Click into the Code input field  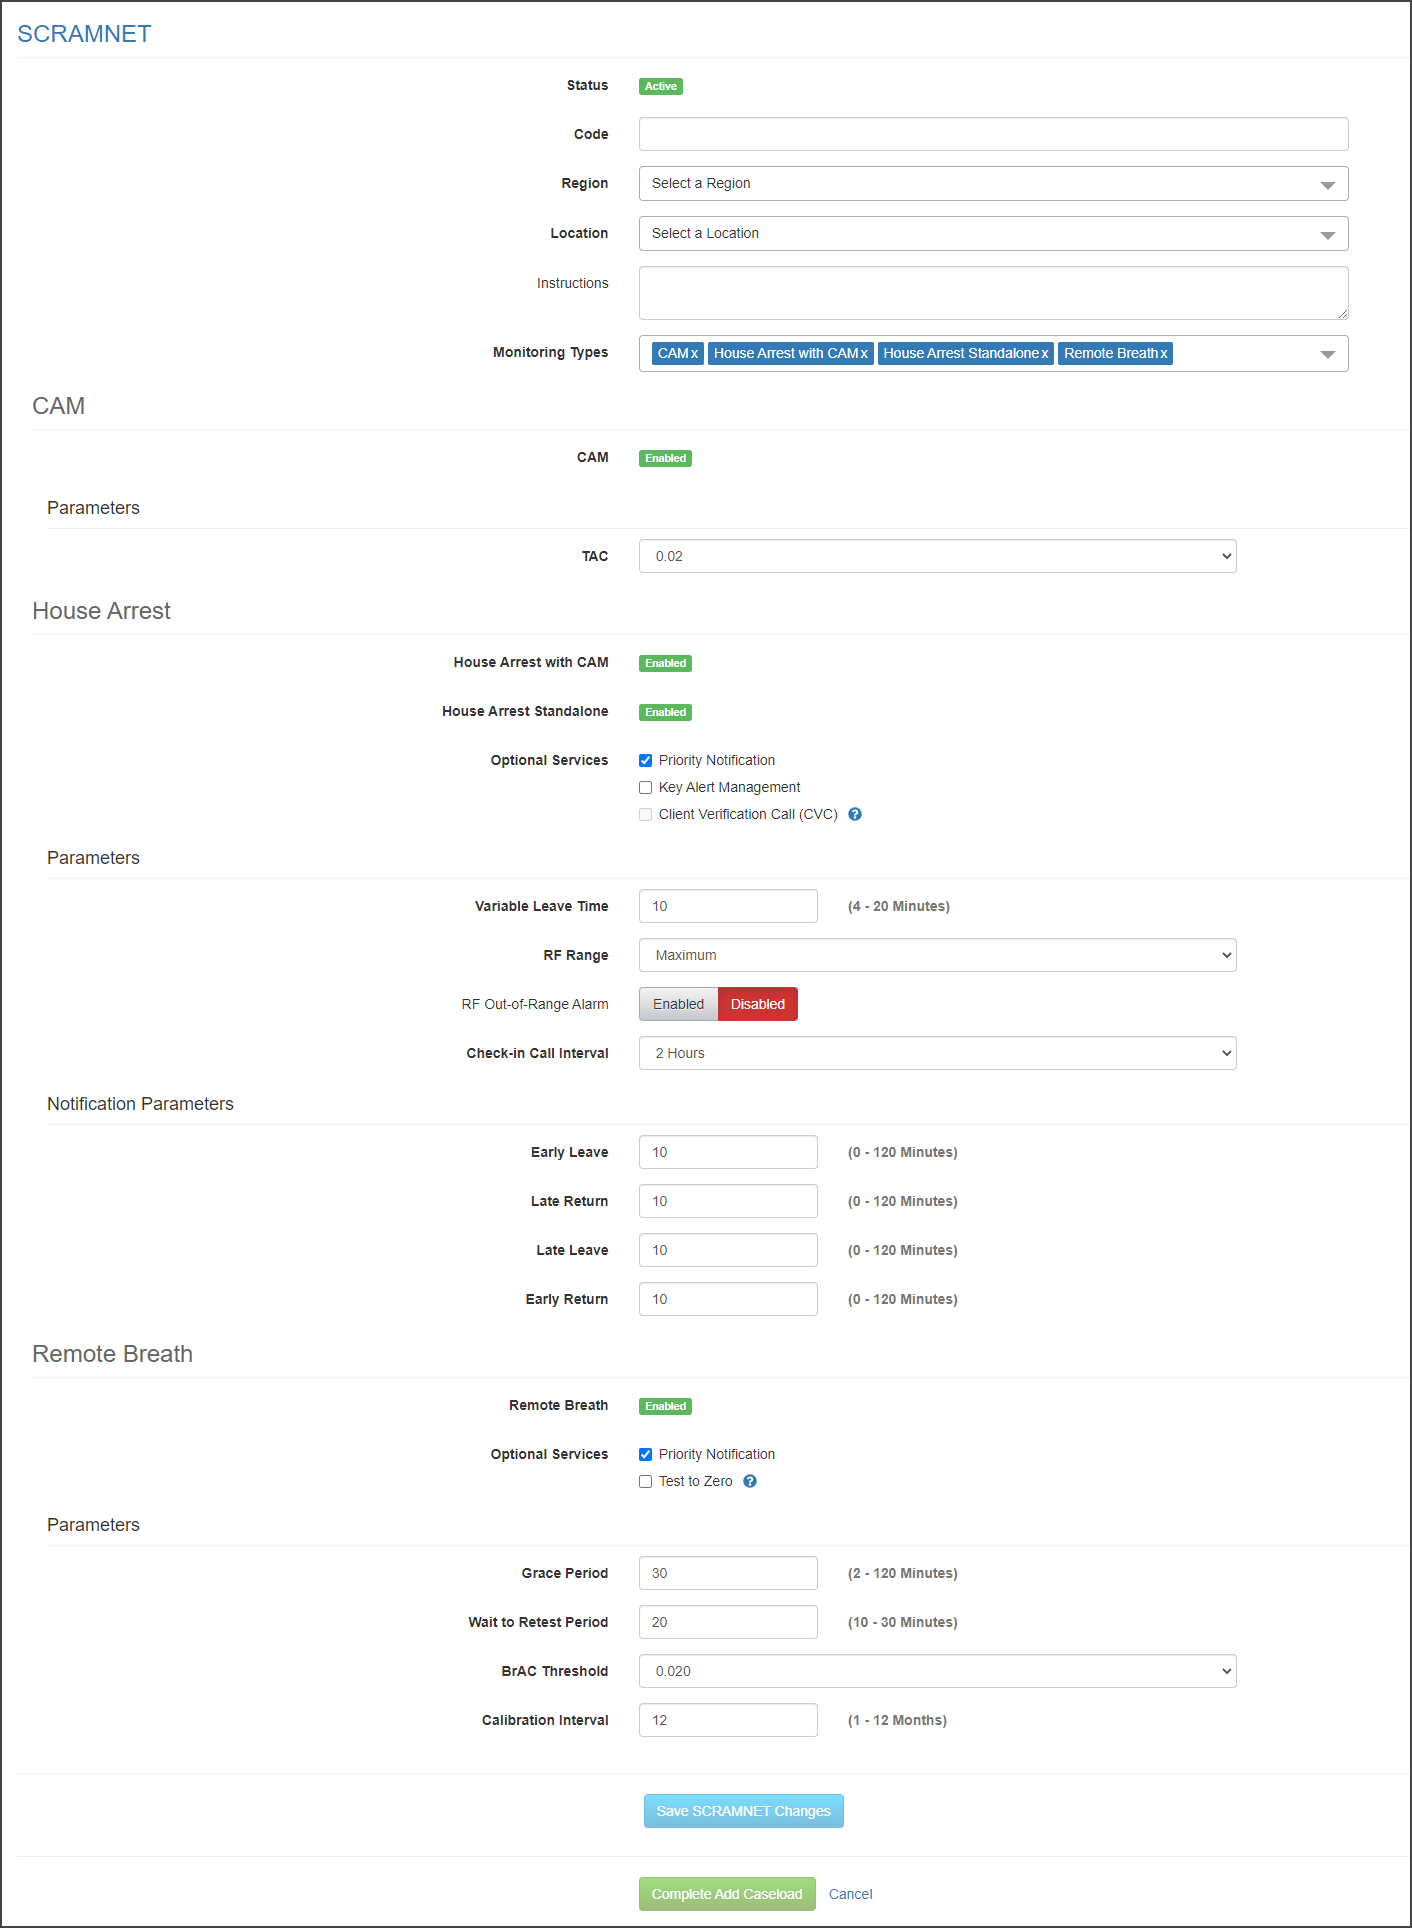pyautogui.click(x=992, y=134)
